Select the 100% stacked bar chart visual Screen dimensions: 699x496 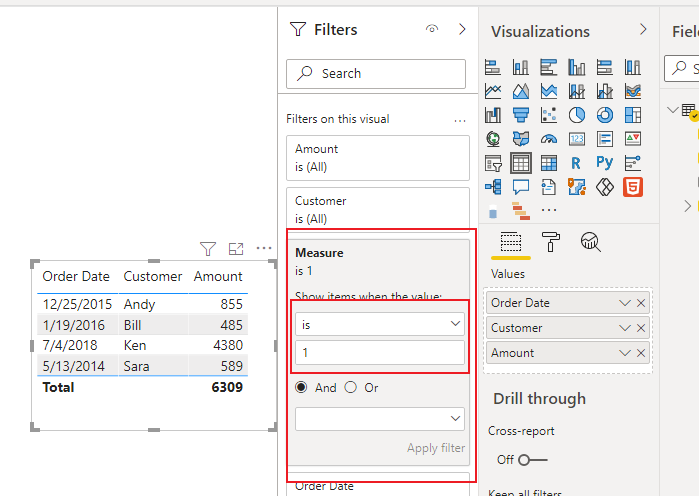(605, 67)
